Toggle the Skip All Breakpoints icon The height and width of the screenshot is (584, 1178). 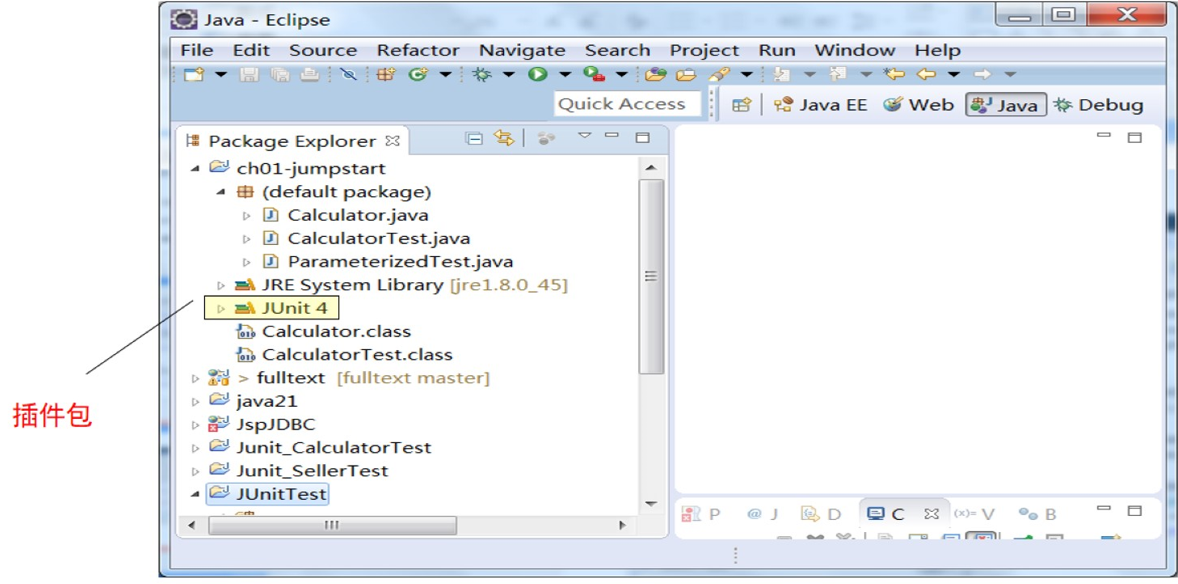pos(348,74)
